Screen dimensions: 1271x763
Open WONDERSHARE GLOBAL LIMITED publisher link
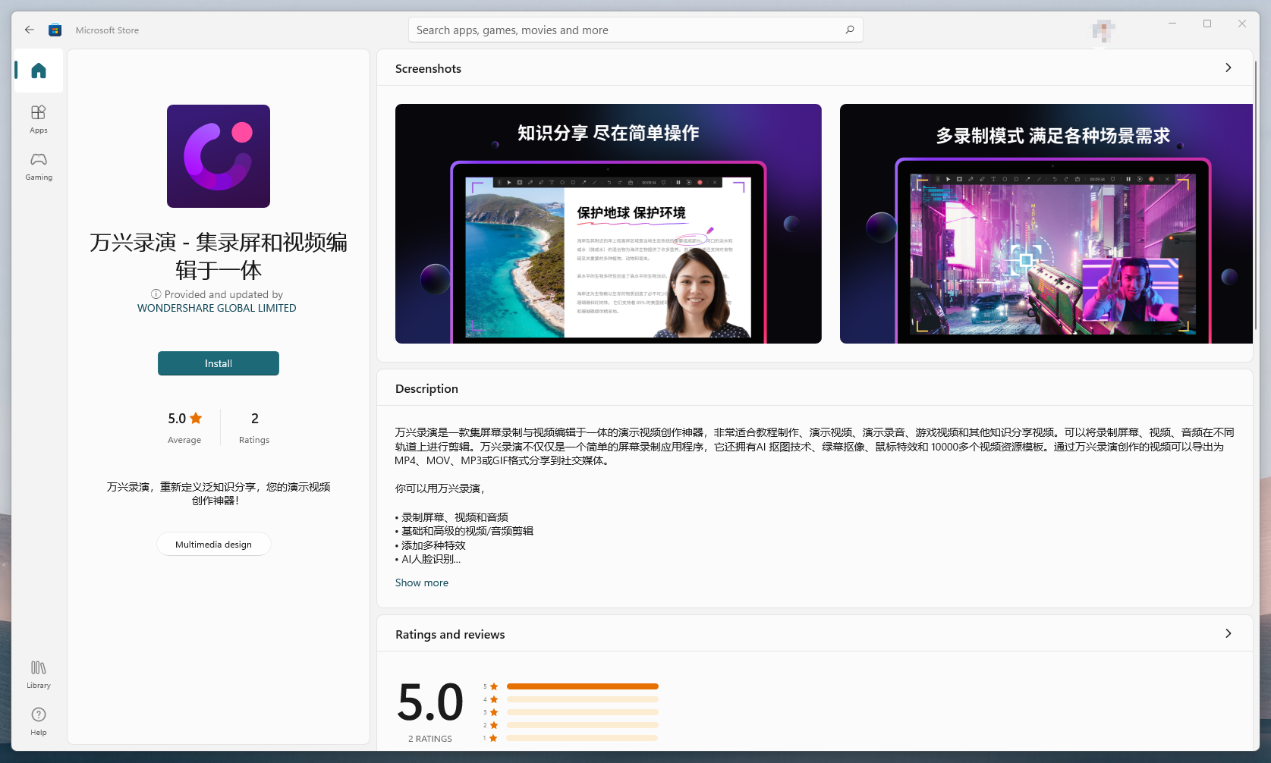tap(217, 308)
